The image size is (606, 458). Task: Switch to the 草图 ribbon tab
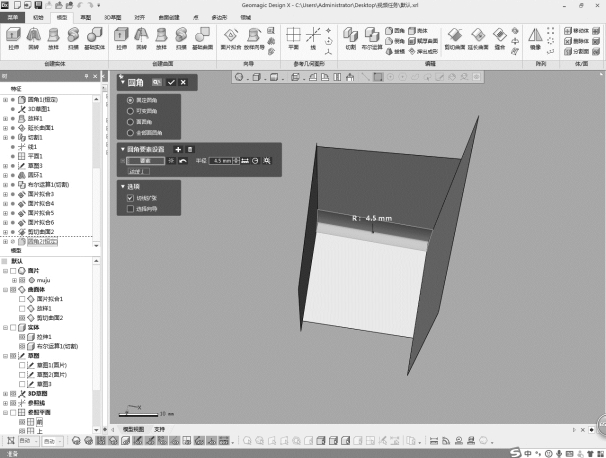coord(86,17)
